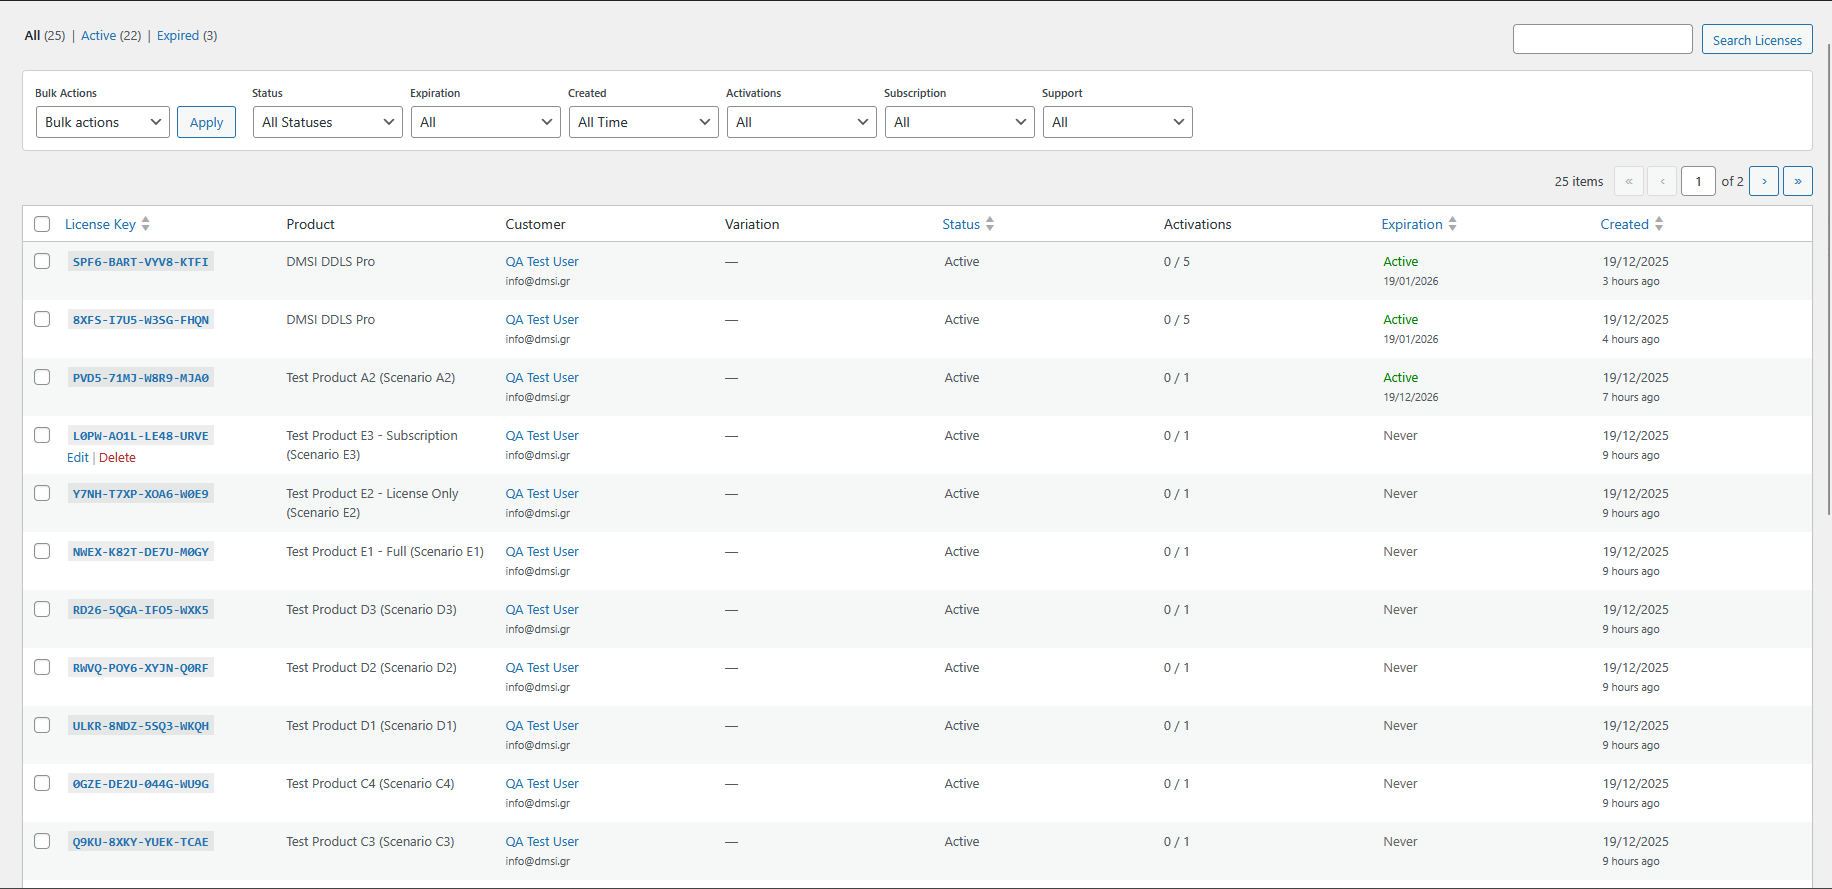
Task: Open license key RD26-5QGA-IFO5-WXK5
Action: (141, 610)
